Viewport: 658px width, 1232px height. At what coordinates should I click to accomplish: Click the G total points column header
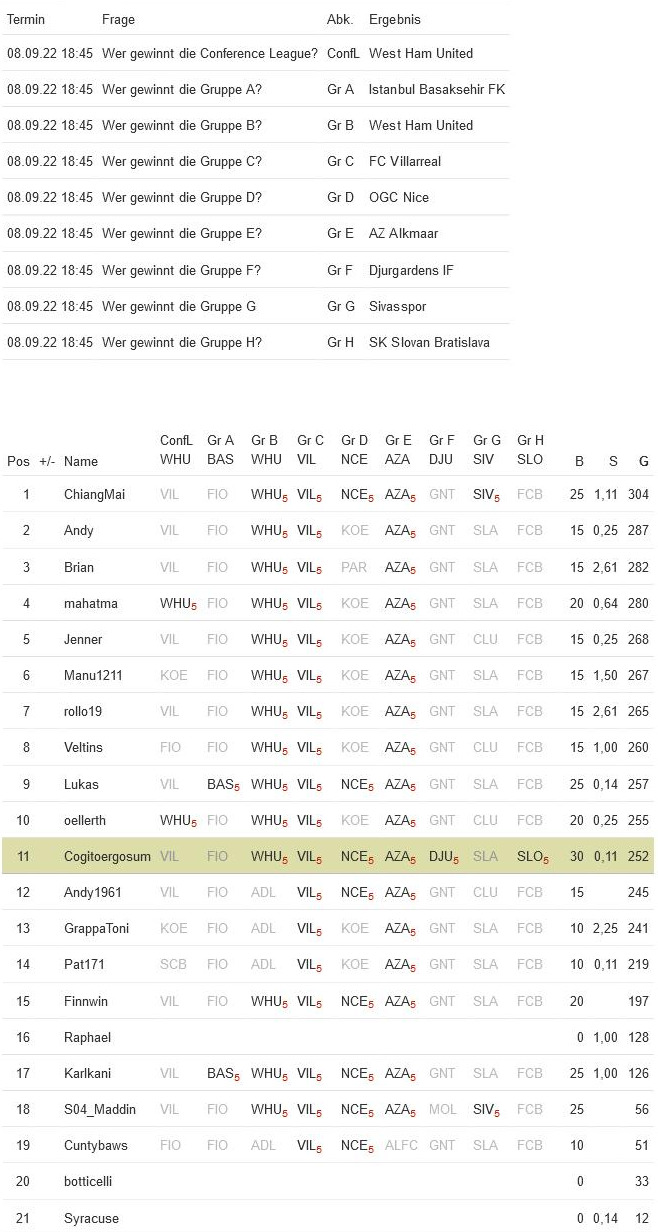tap(643, 461)
